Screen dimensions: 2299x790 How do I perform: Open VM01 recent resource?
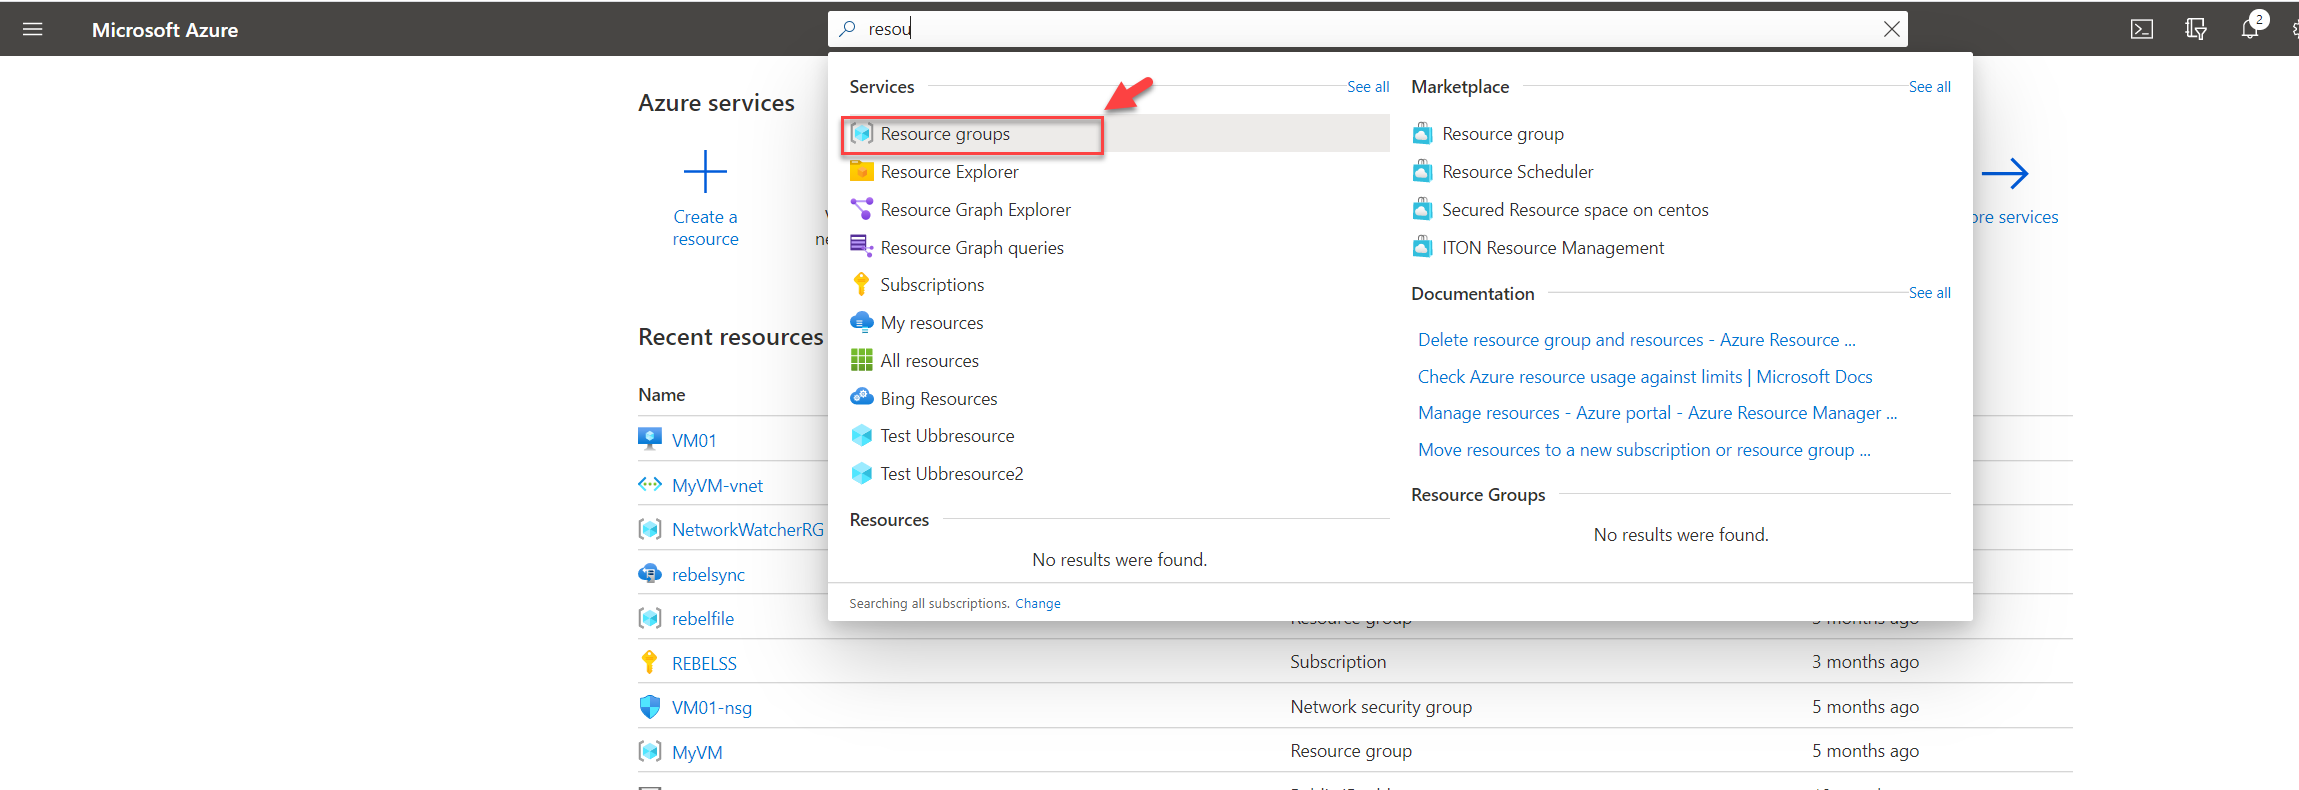694,441
